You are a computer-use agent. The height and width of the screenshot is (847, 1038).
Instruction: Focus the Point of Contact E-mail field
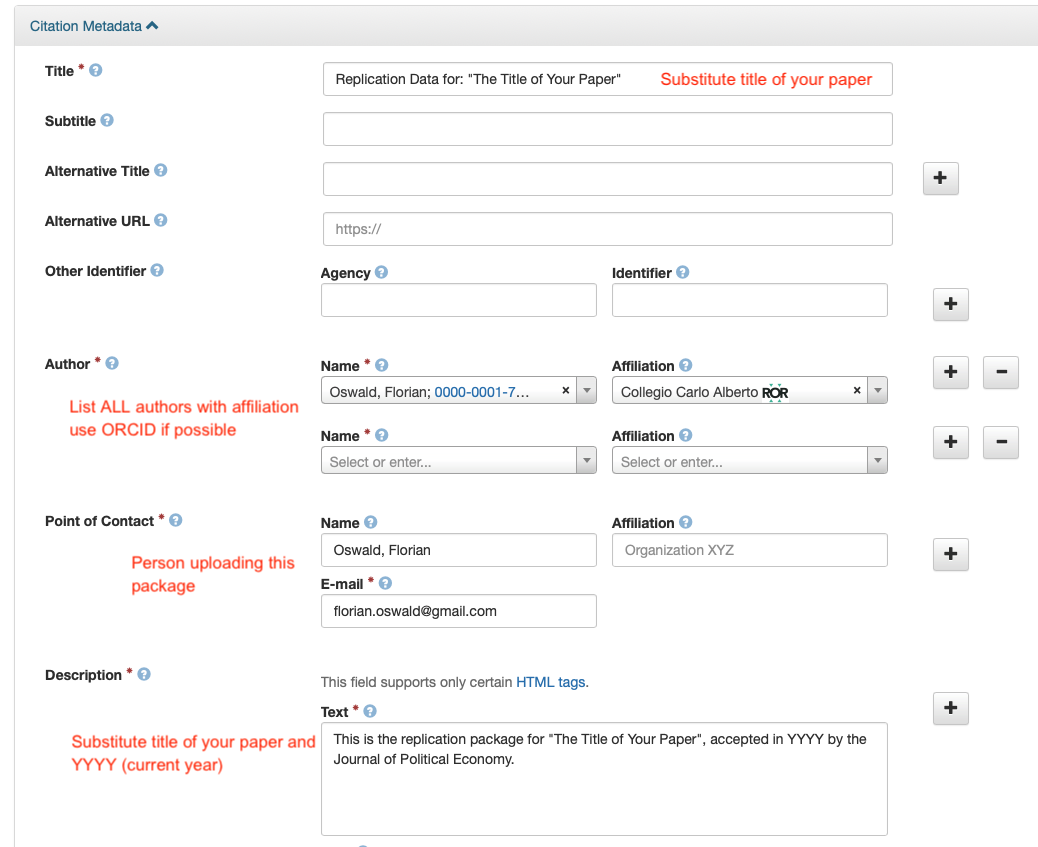[x=458, y=611]
